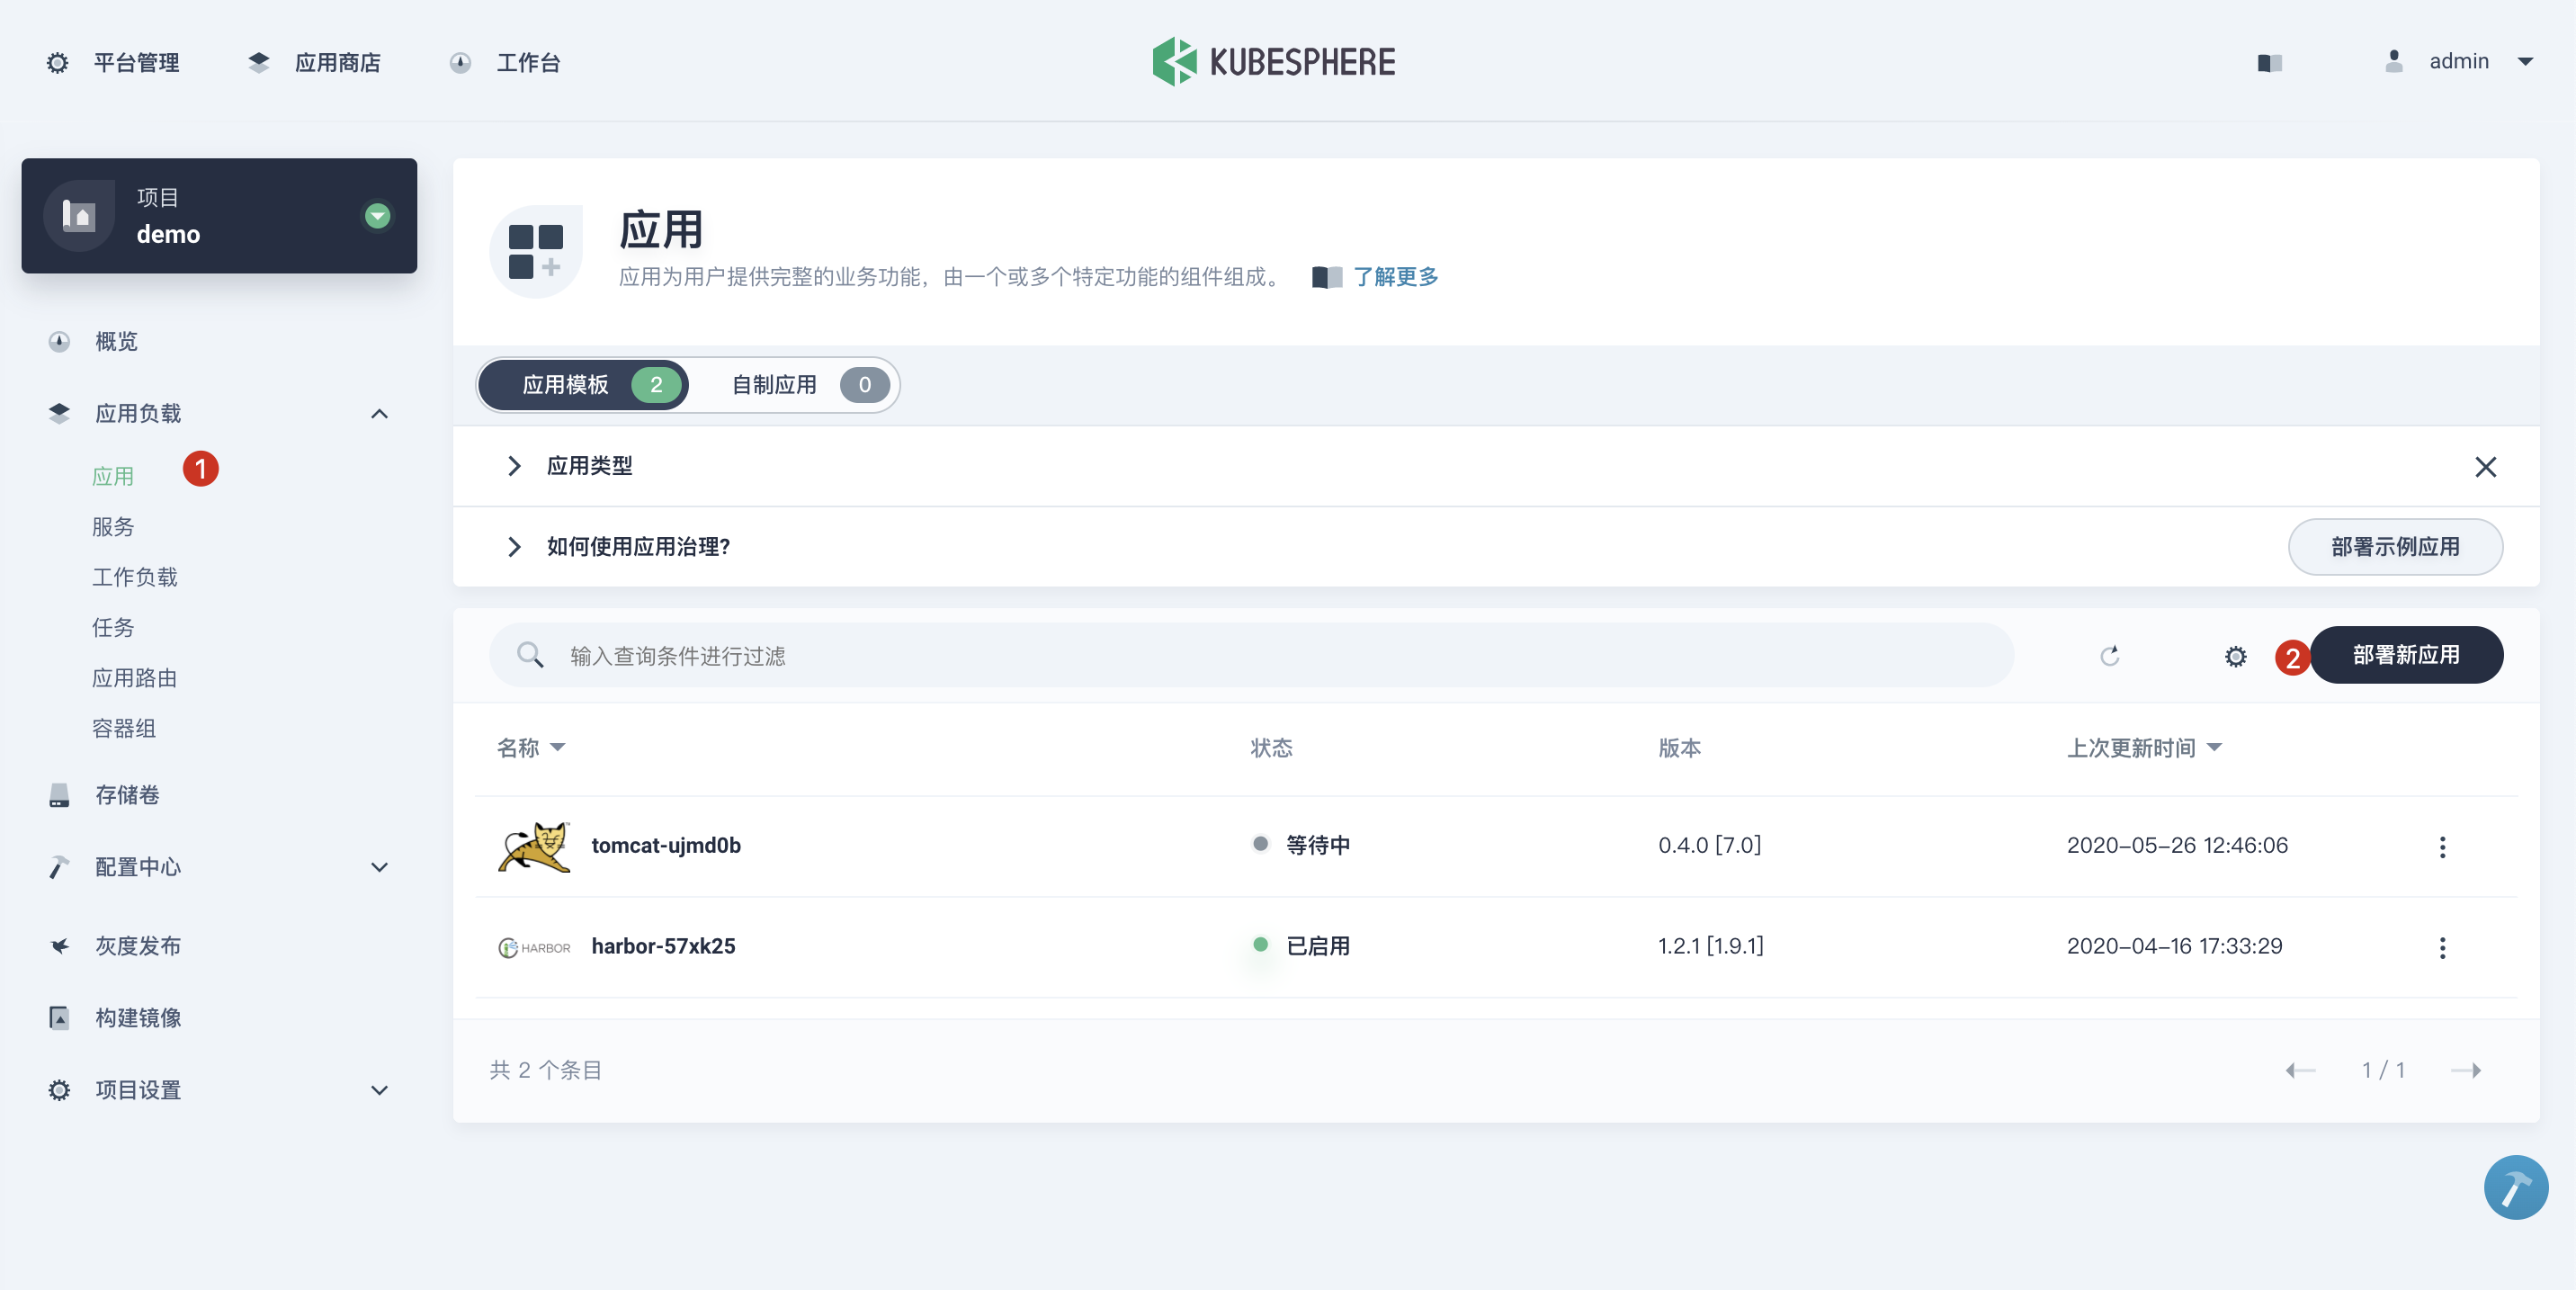Click the refresh list icon
The width and height of the screenshot is (2576, 1290).
[x=2109, y=656]
